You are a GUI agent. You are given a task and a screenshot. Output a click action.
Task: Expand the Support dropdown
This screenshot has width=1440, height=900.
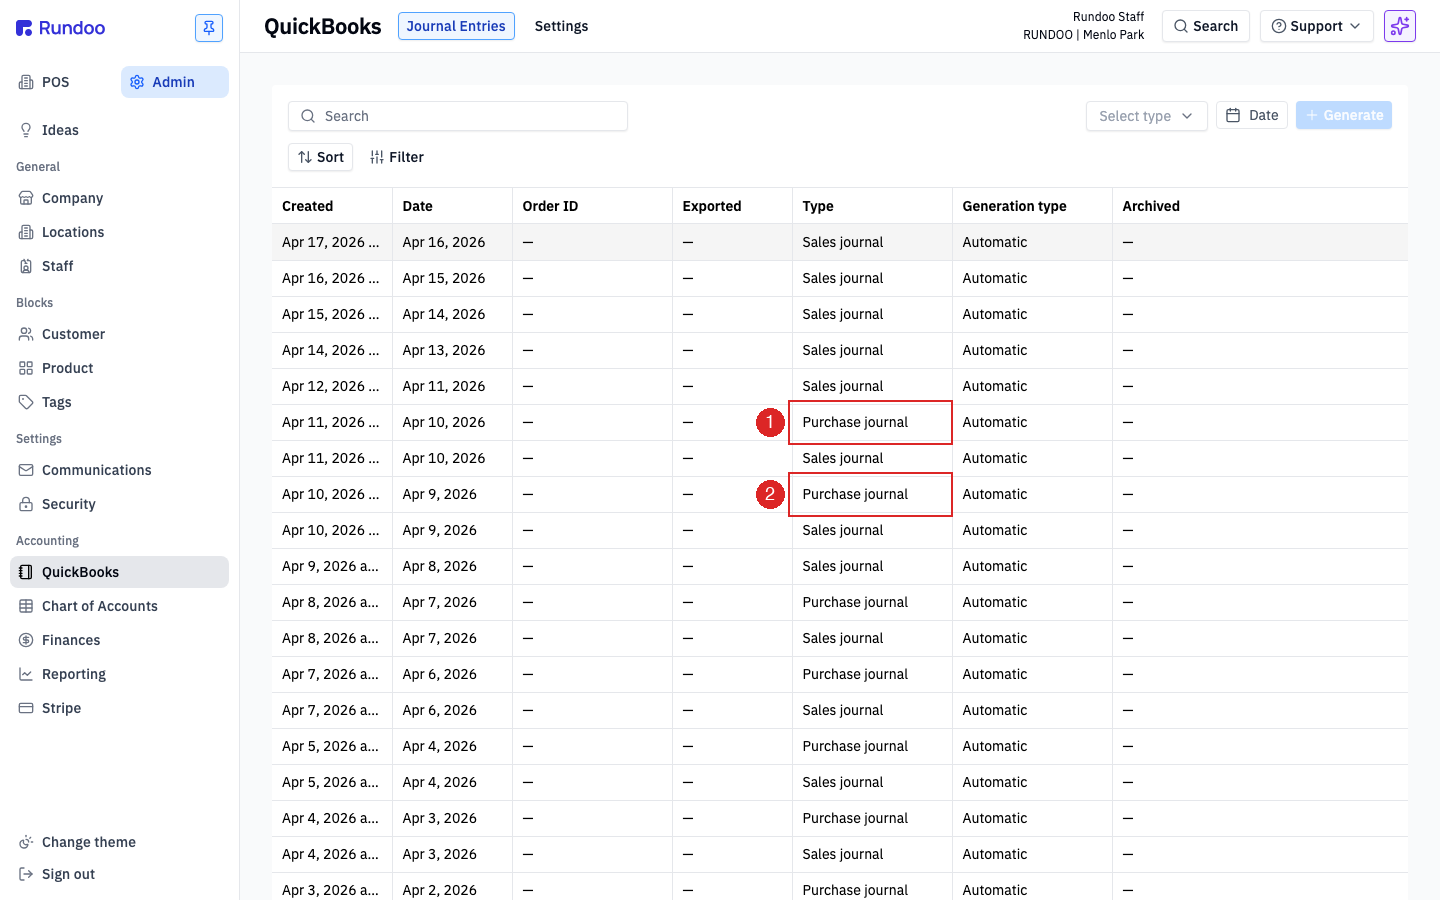pyautogui.click(x=1317, y=26)
